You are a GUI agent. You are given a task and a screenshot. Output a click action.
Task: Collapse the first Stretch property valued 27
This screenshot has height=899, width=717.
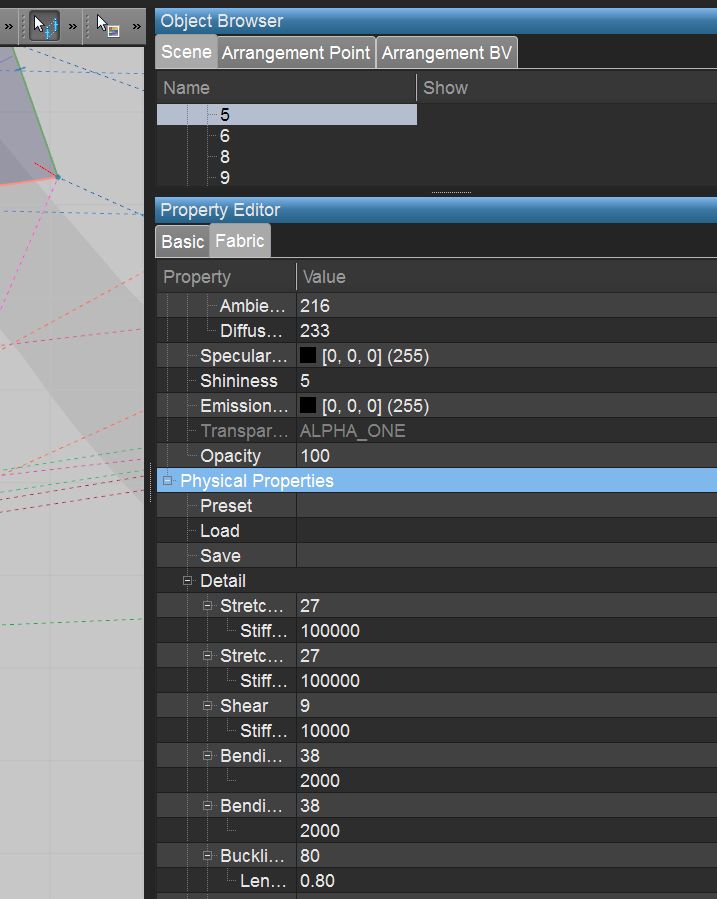[x=207, y=605]
